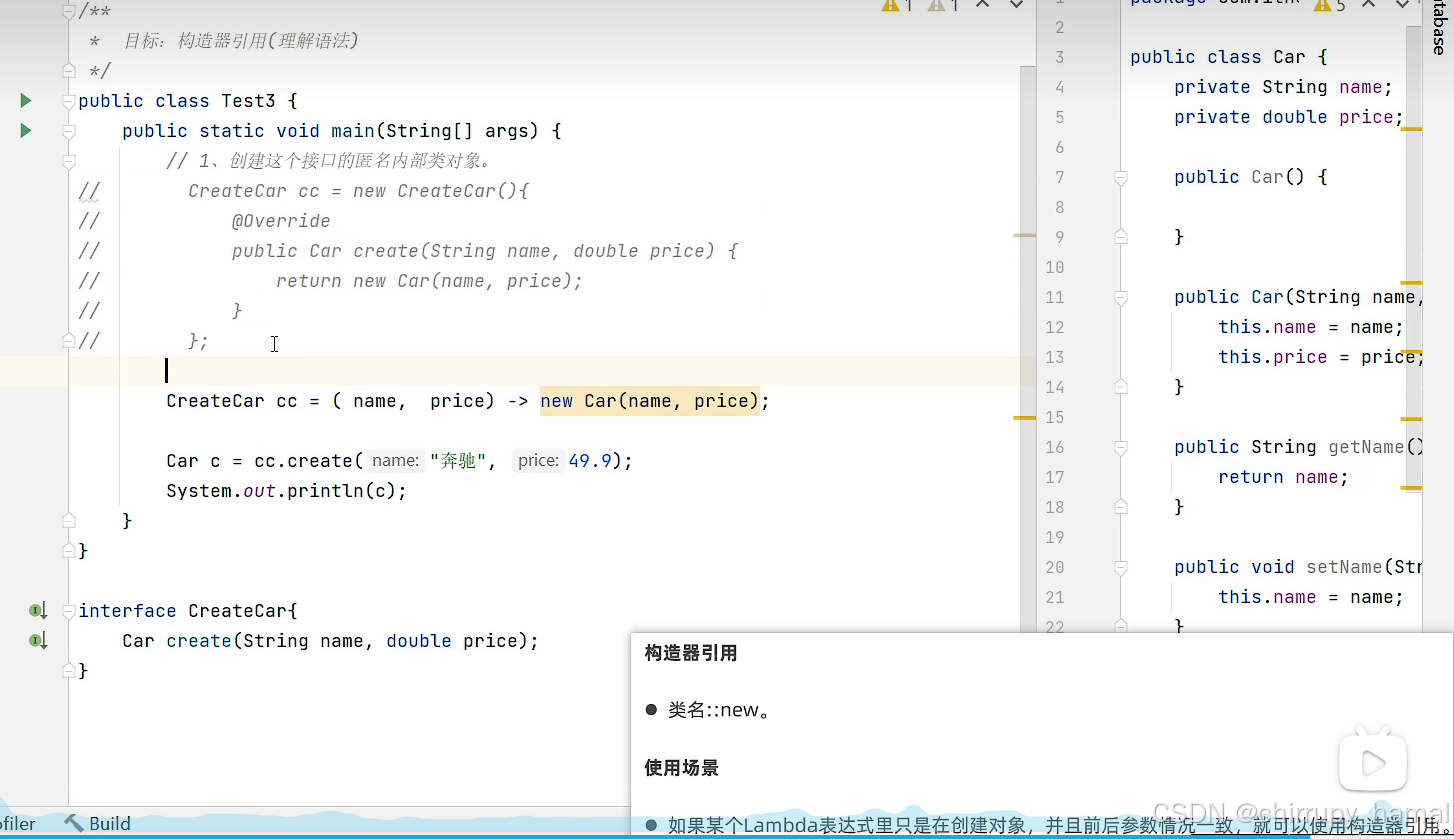Click the name: parameter inlay hint
1454x839 pixels.
pos(394,461)
